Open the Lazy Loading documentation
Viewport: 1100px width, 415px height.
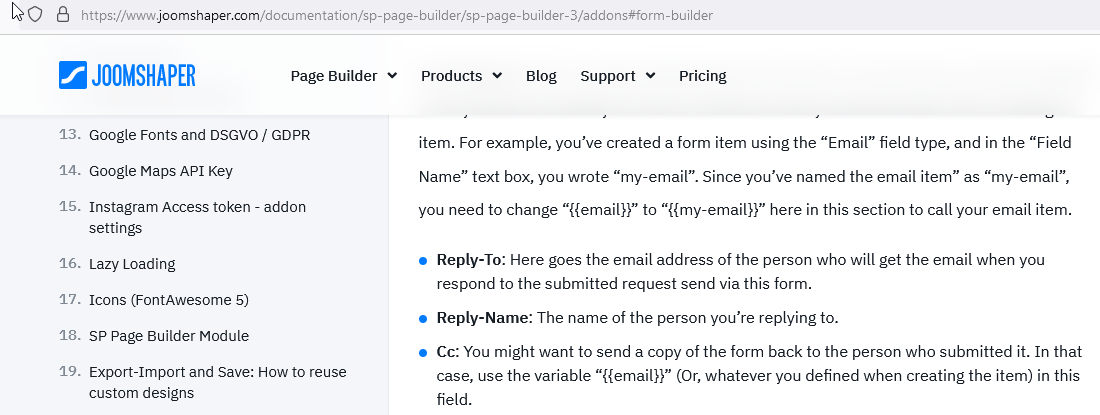pyautogui.click(x=132, y=264)
